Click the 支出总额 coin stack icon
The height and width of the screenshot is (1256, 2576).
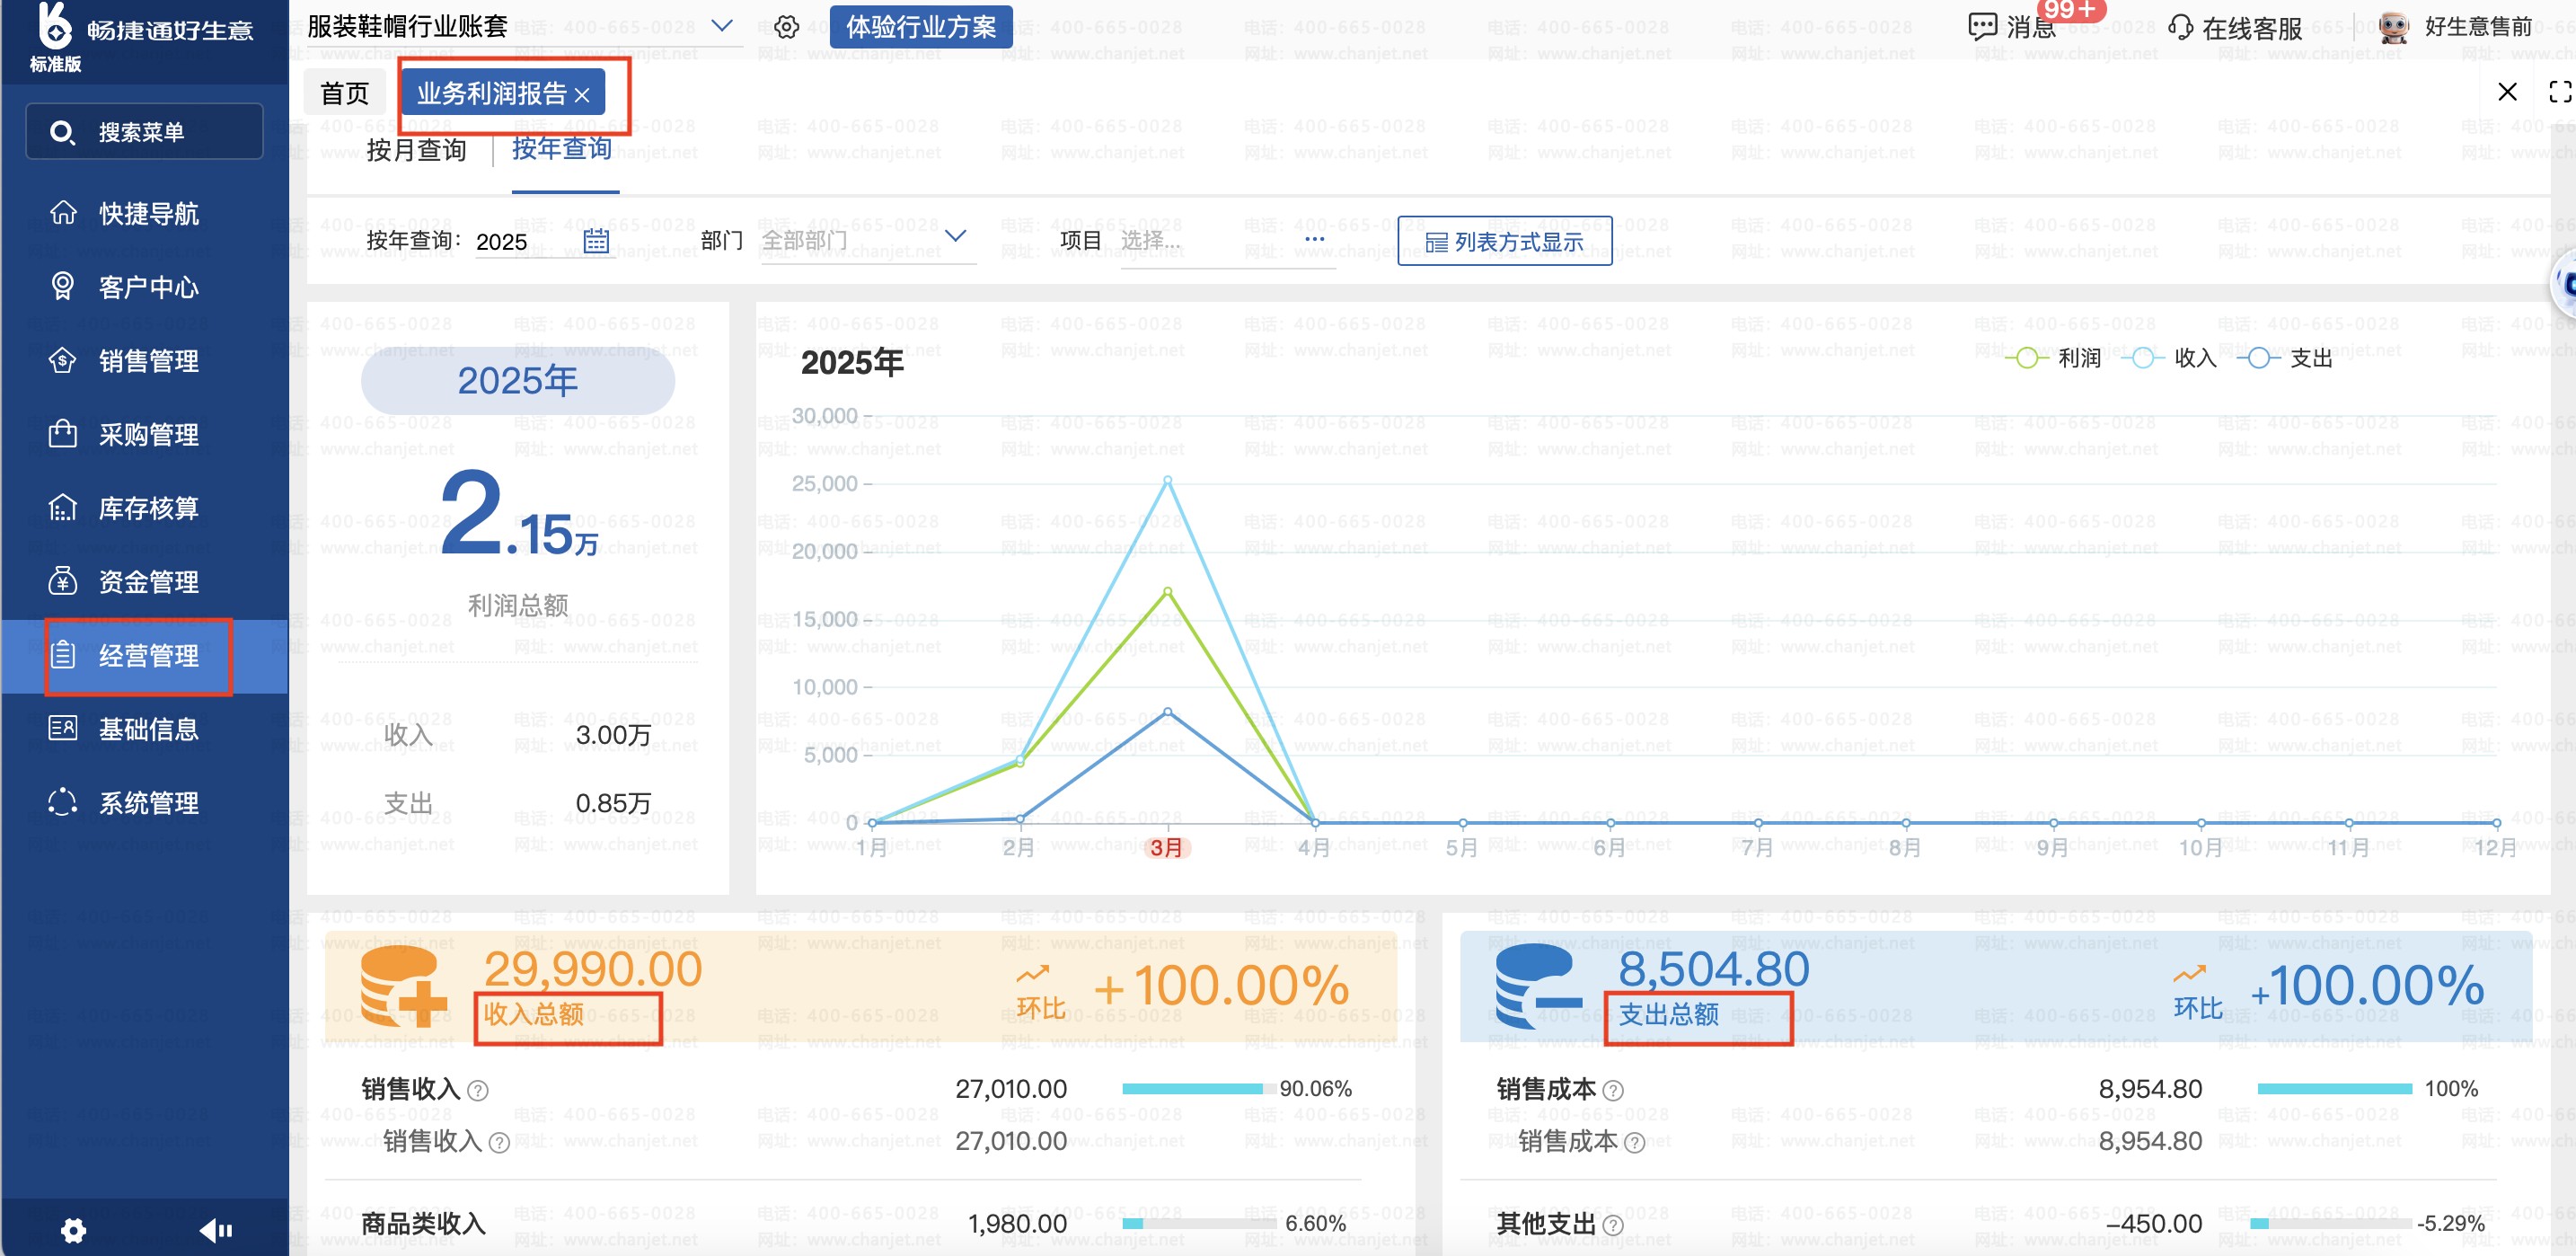(1538, 985)
